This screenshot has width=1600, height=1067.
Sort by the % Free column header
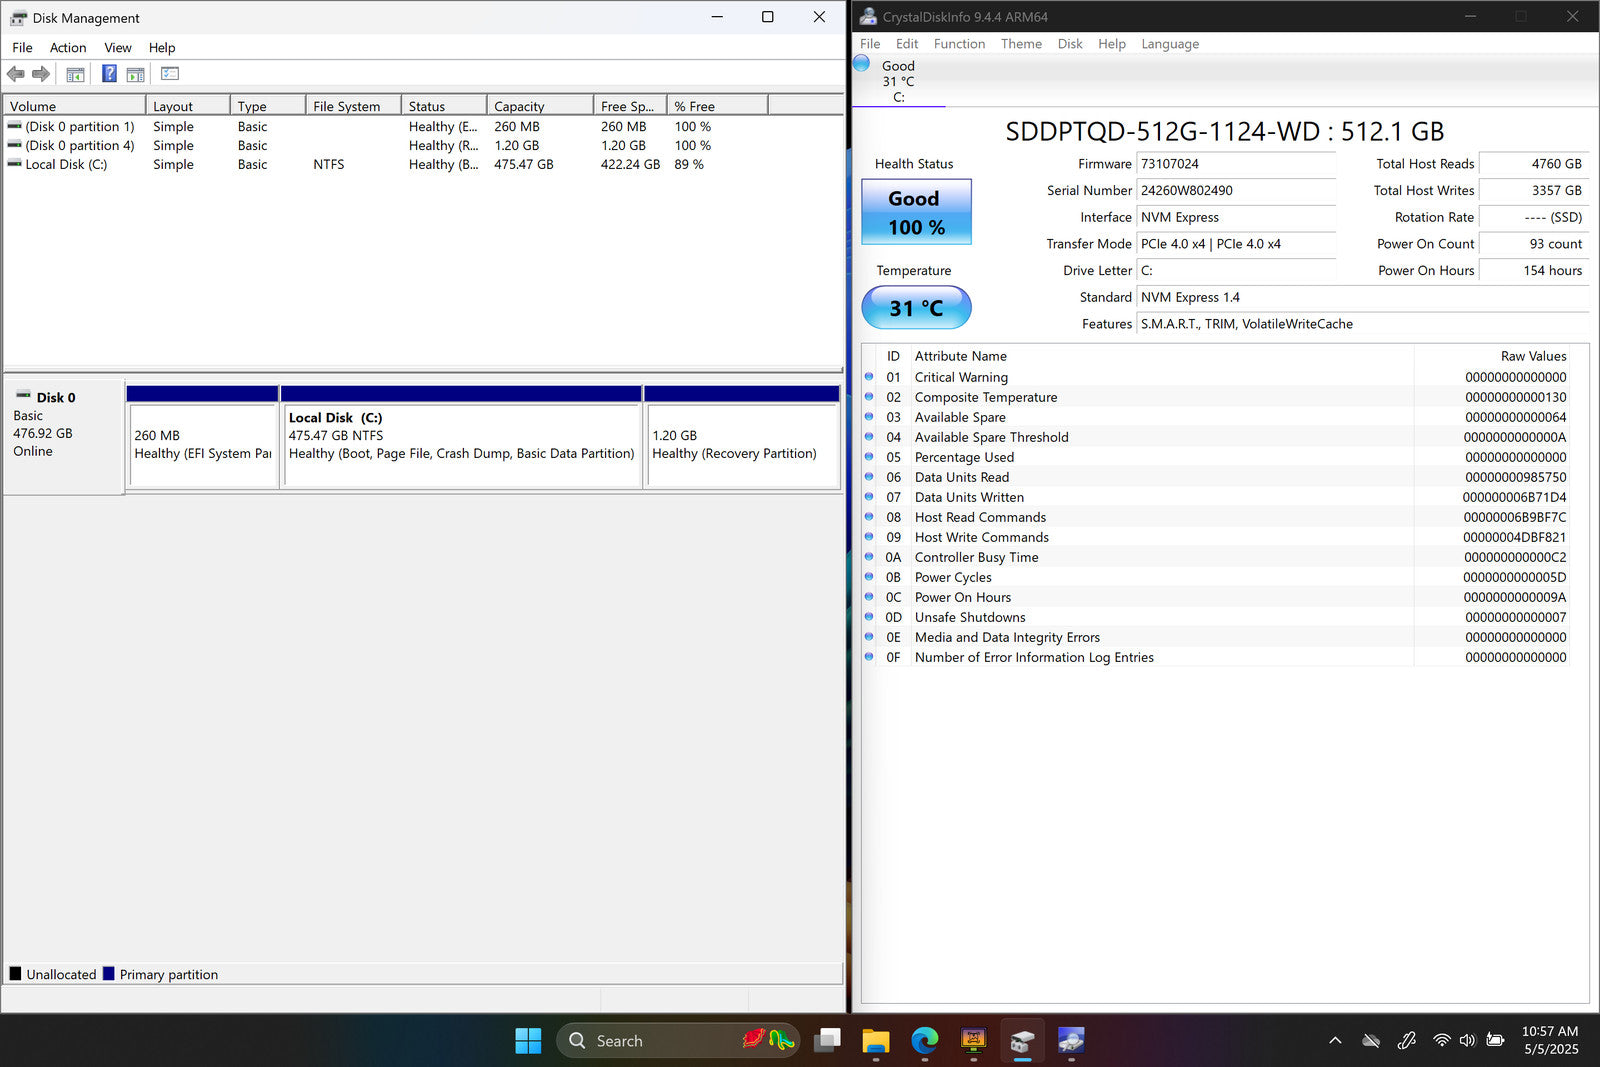point(717,106)
